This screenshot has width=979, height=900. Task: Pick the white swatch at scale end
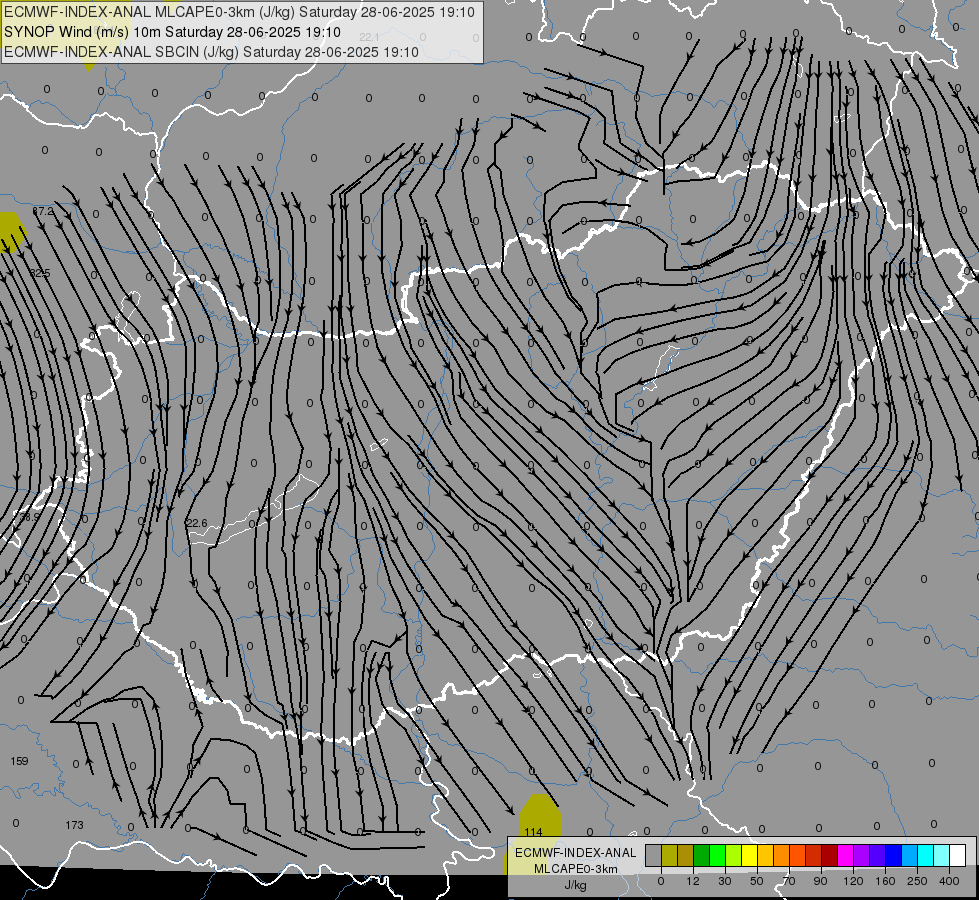(957, 855)
